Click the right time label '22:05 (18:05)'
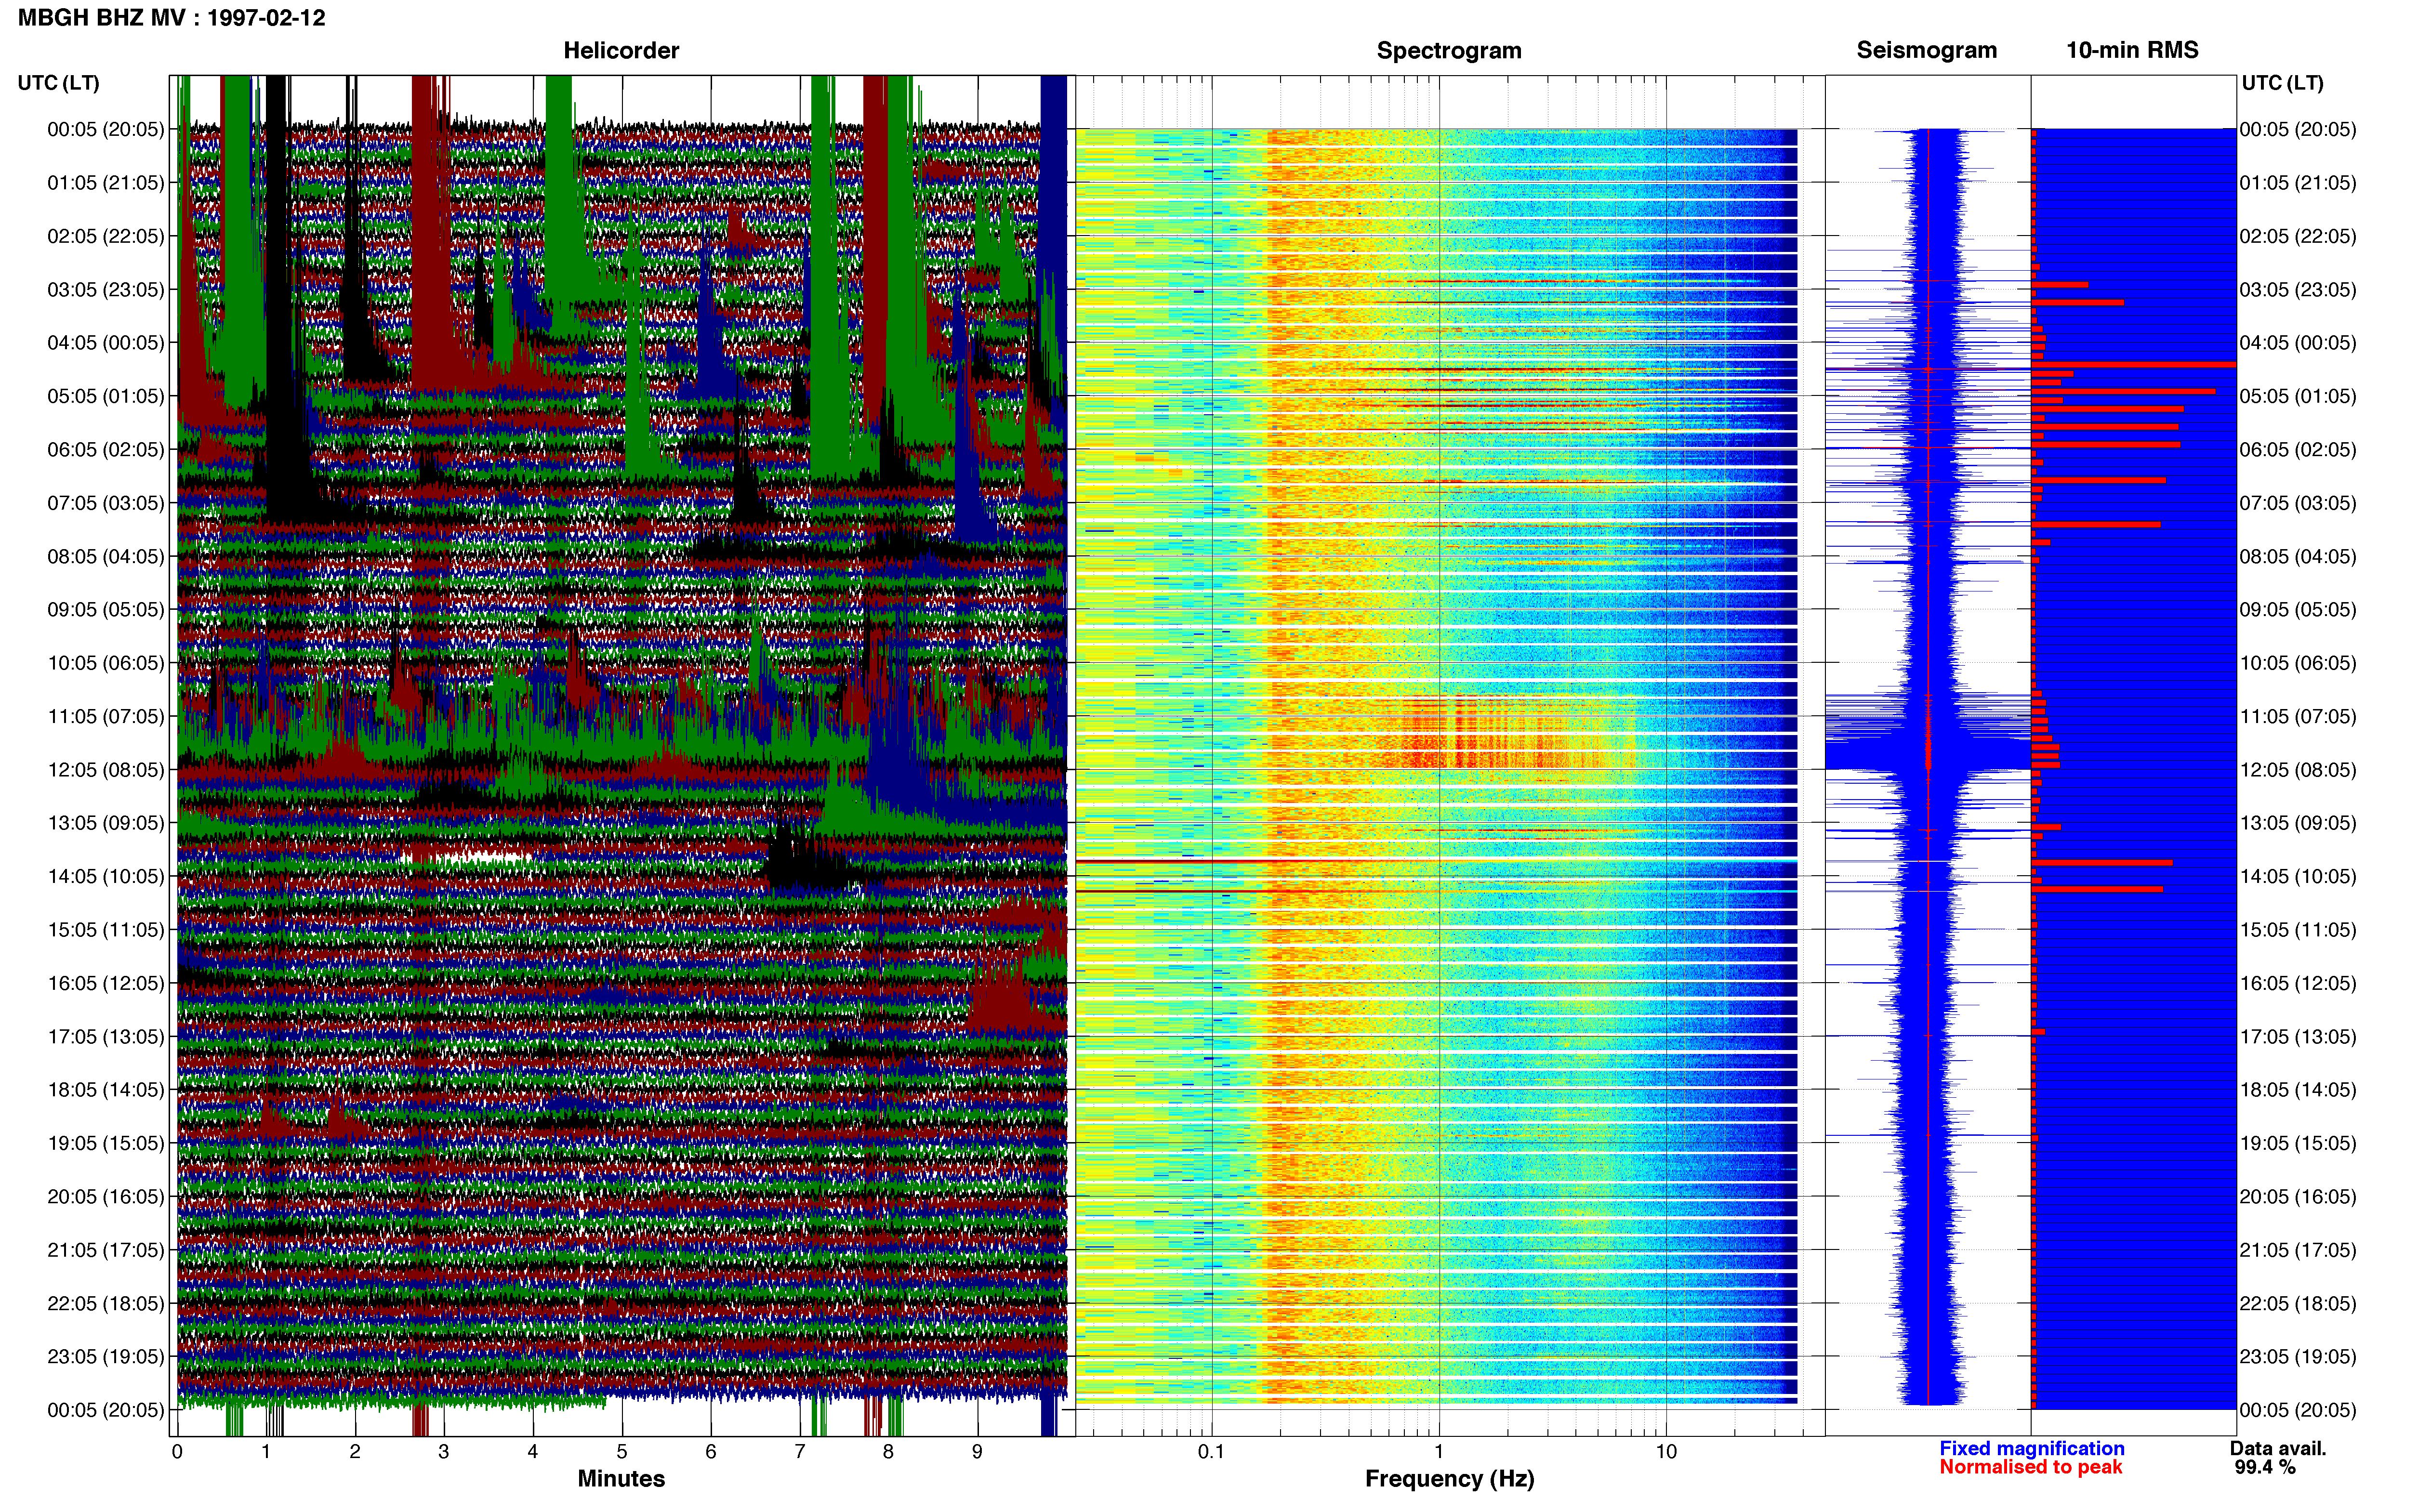This screenshot has width=2418, height=1512. point(2298,1303)
